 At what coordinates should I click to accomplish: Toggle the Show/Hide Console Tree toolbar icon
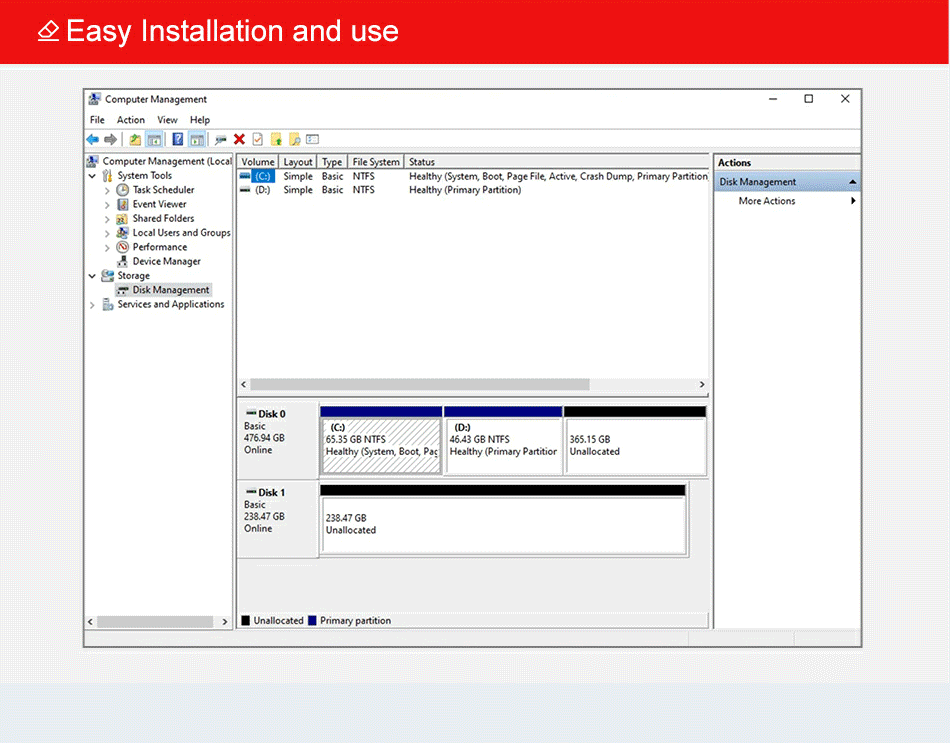click(154, 140)
